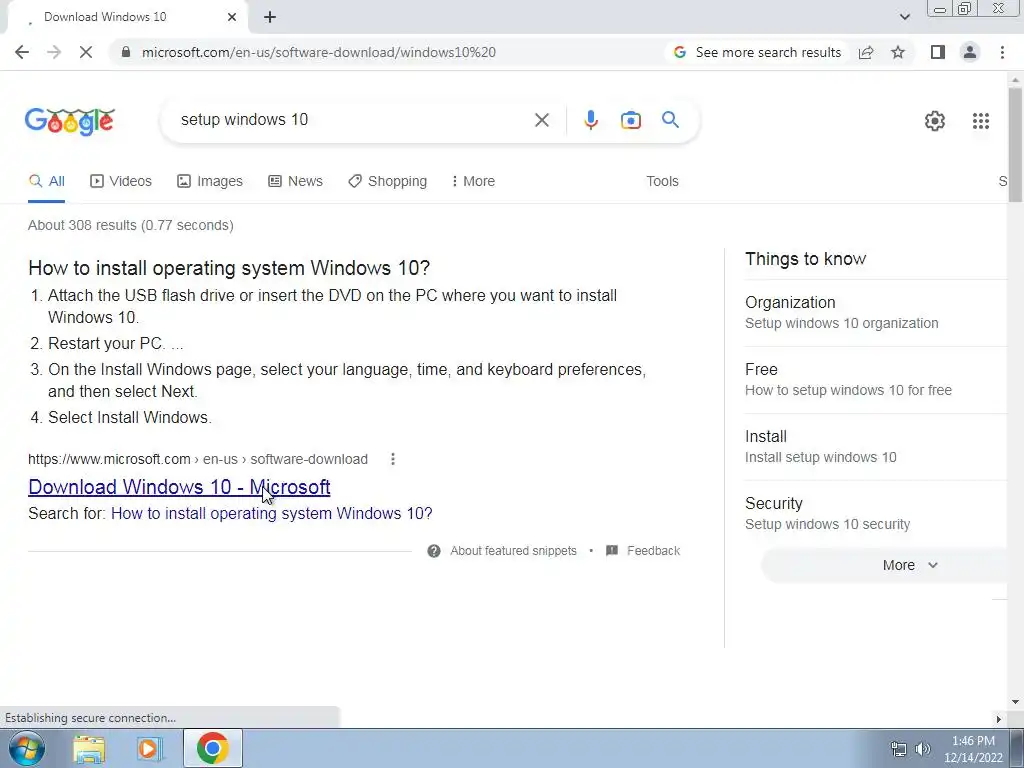Click the address bar URL

click(x=319, y=52)
